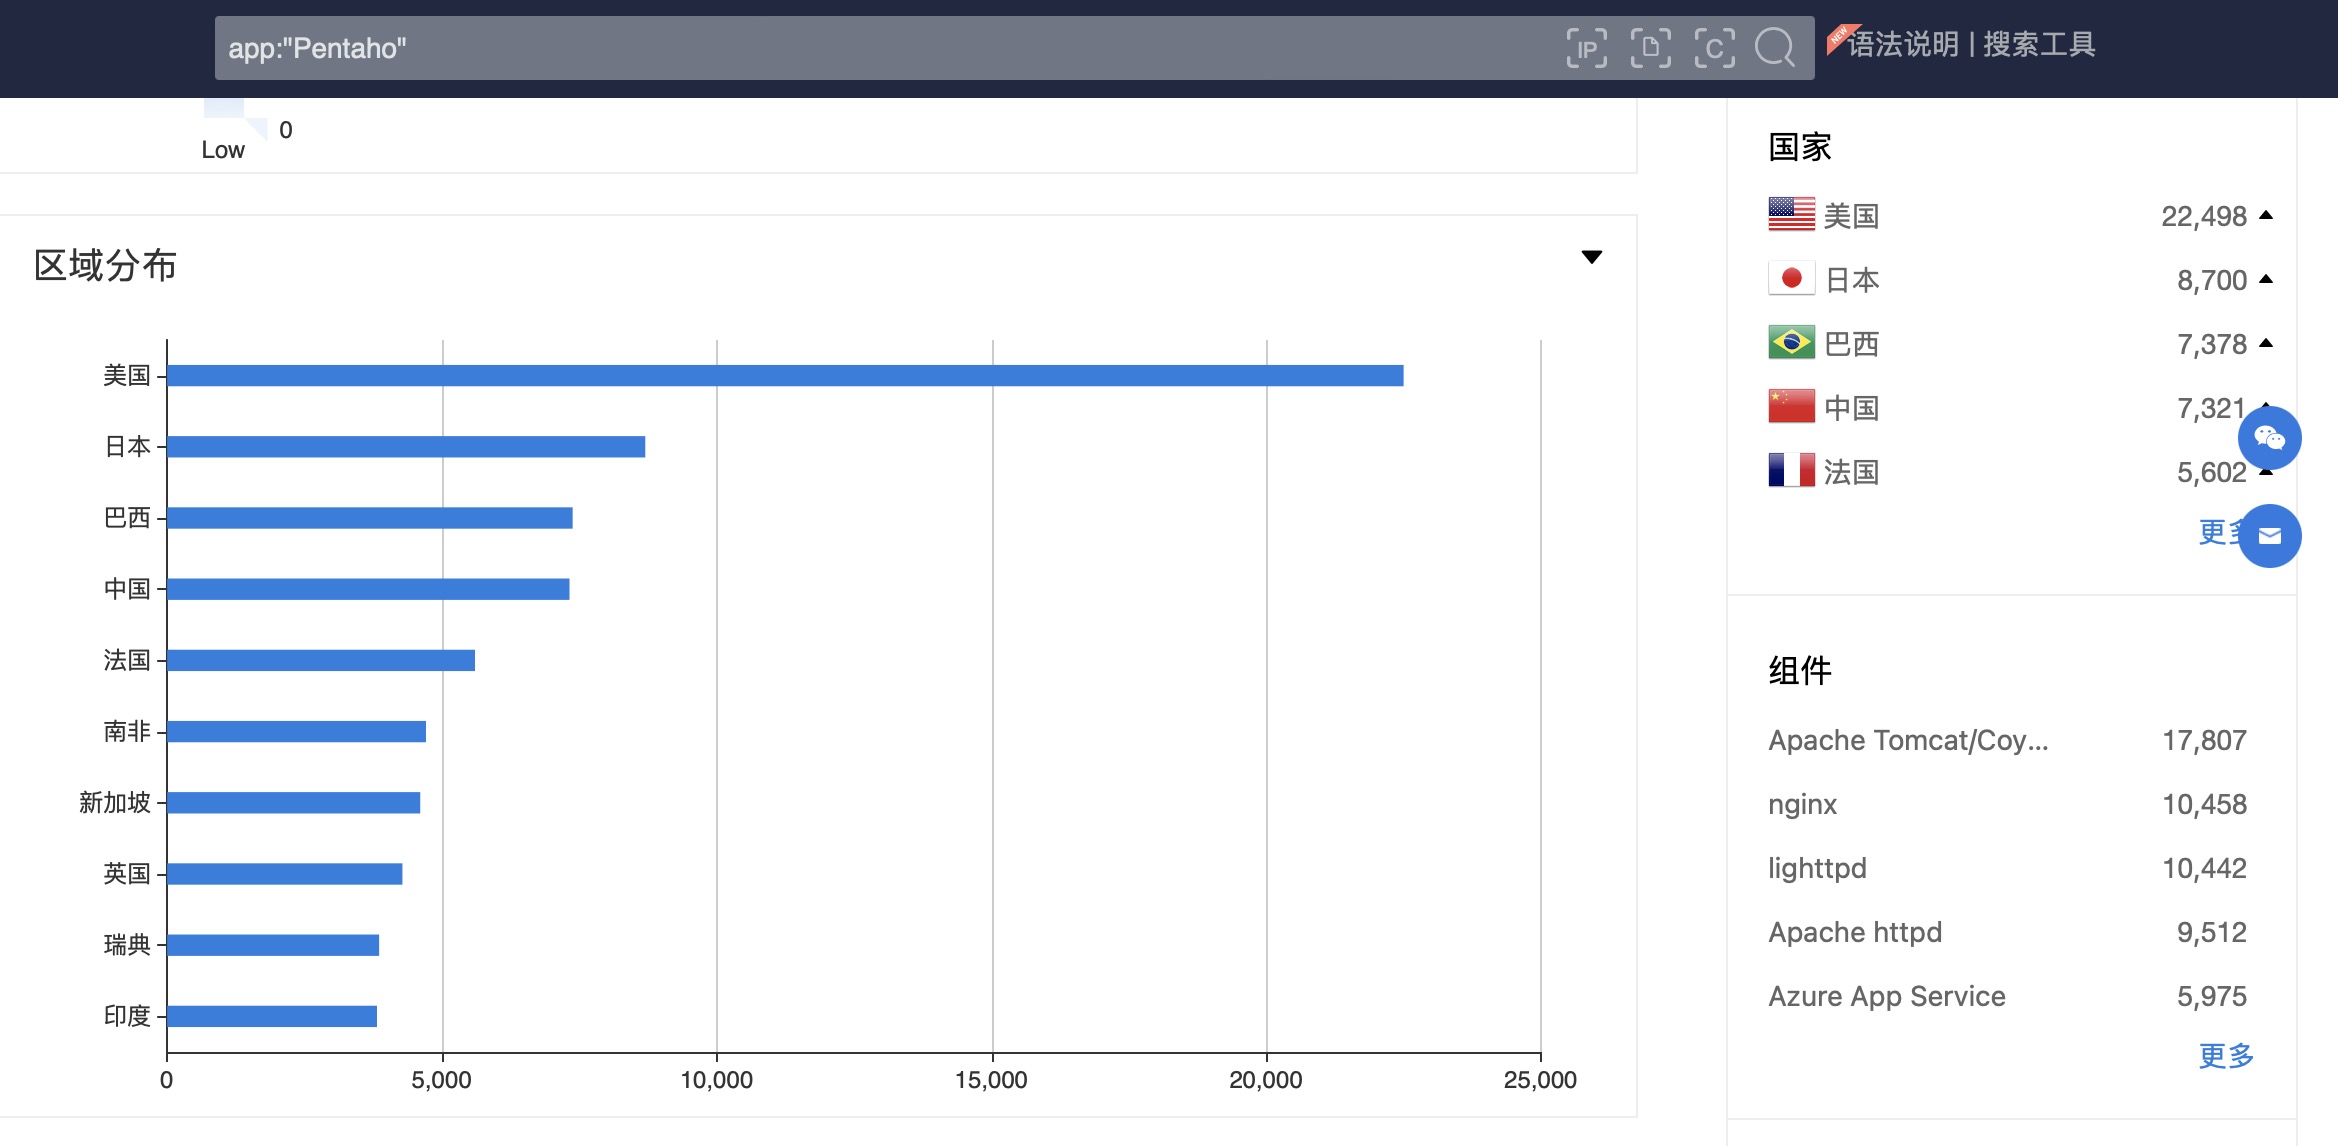Image resolution: width=2338 pixels, height=1146 pixels.
Task: Expand the triangle next to 7,378
Action: (2266, 343)
